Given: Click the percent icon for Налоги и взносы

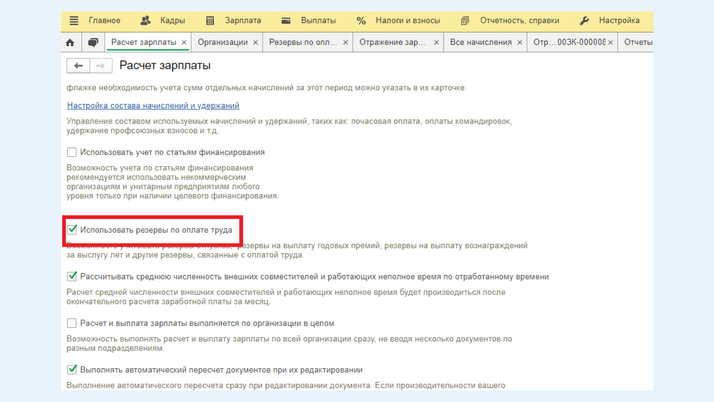Looking at the screenshot, I should click(361, 20).
